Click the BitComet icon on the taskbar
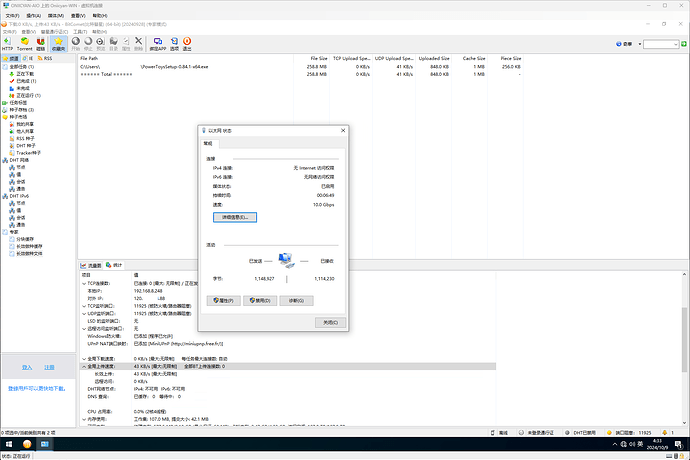This screenshot has height=460, width=690. pyautogui.click(x=27, y=444)
